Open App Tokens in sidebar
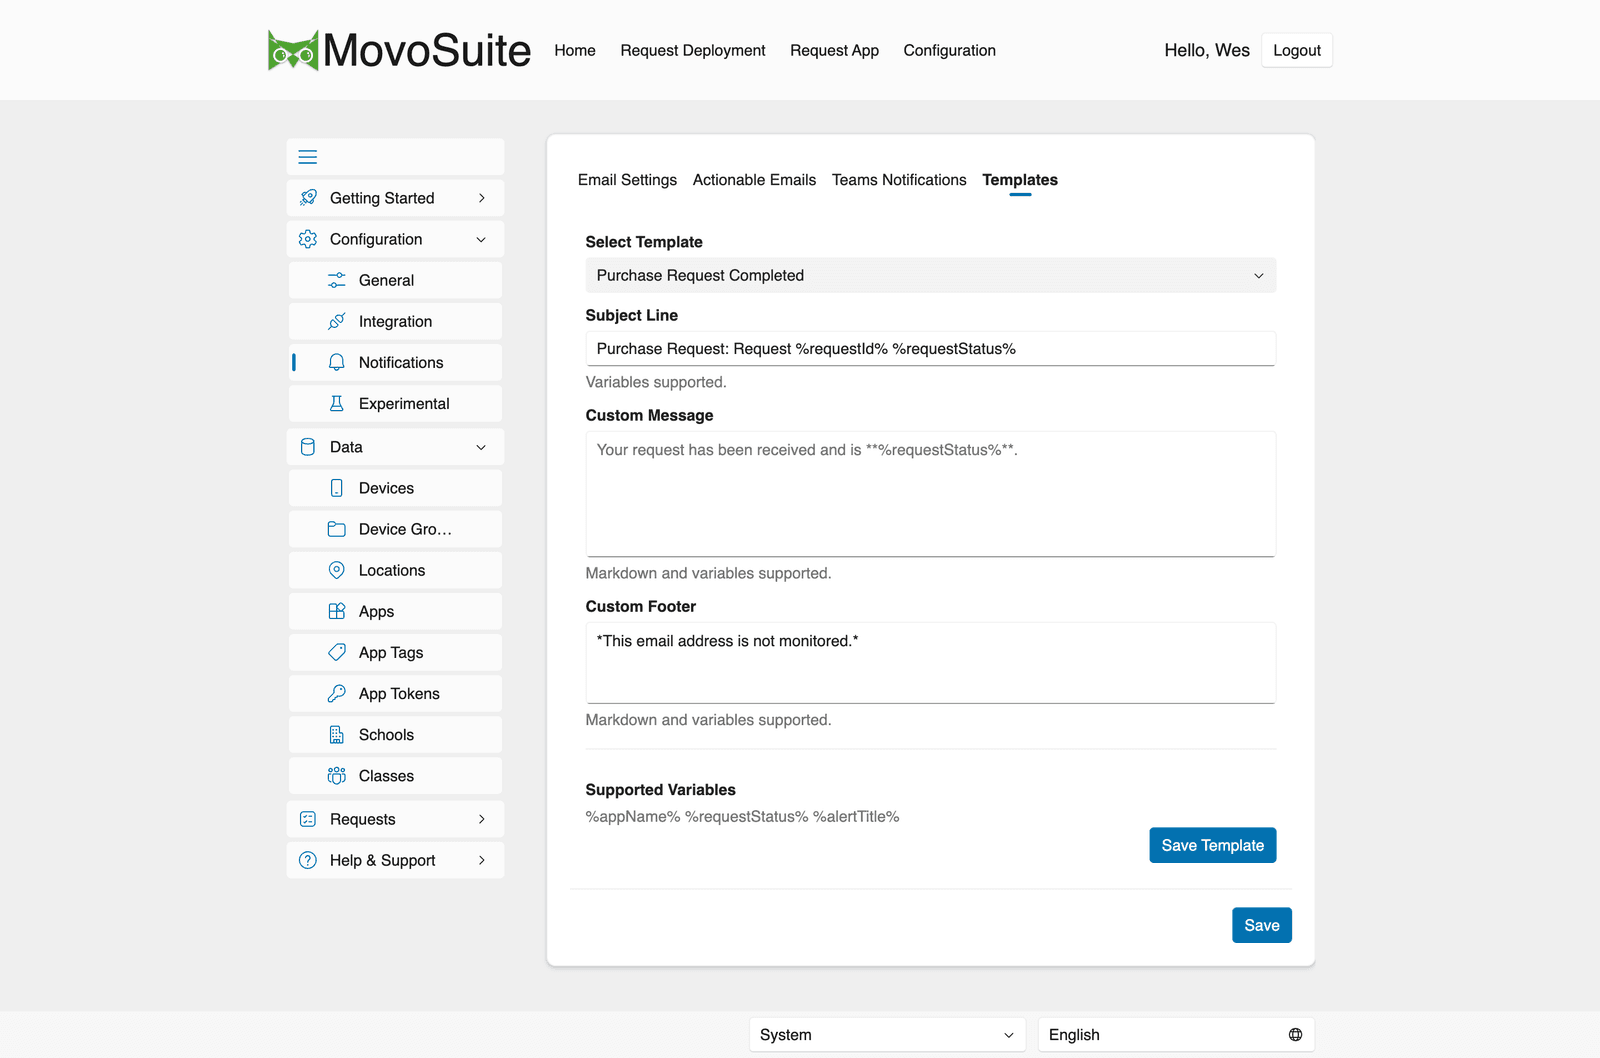 pyautogui.click(x=395, y=693)
